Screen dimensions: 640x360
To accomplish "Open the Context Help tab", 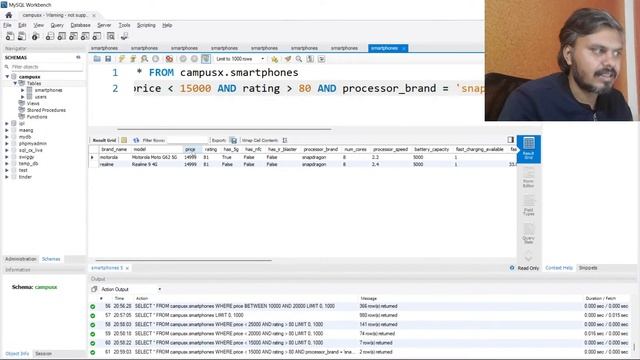I will click(559, 268).
